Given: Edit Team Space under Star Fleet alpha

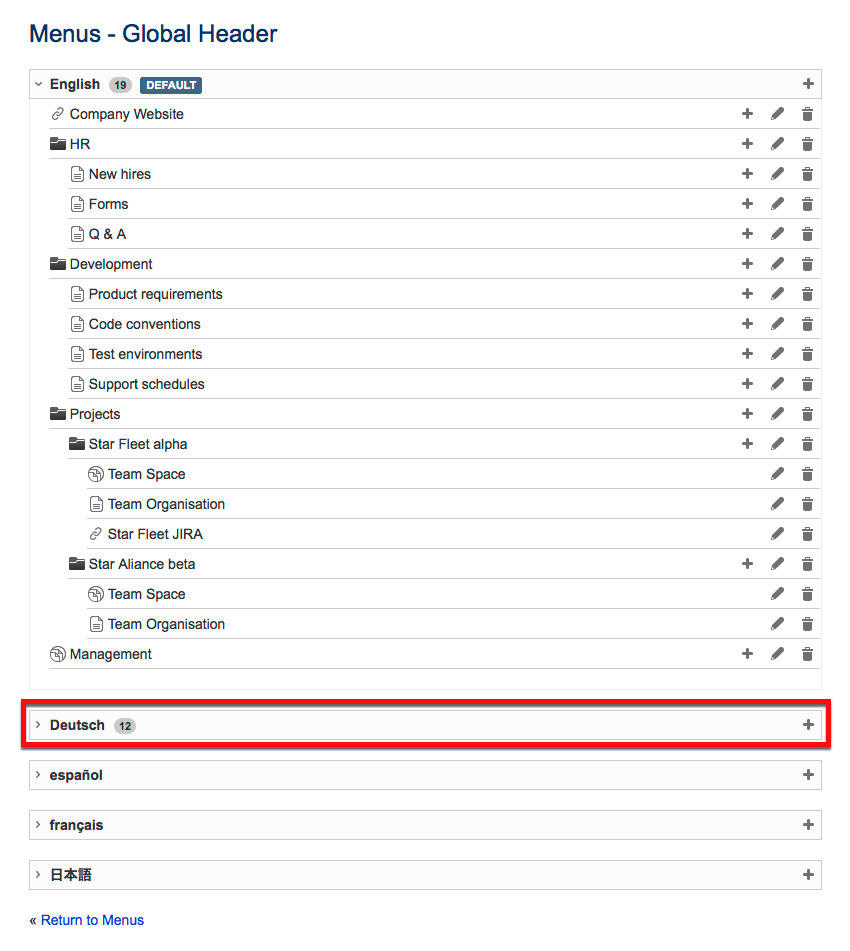Looking at the screenshot, I should click(777, 474).
